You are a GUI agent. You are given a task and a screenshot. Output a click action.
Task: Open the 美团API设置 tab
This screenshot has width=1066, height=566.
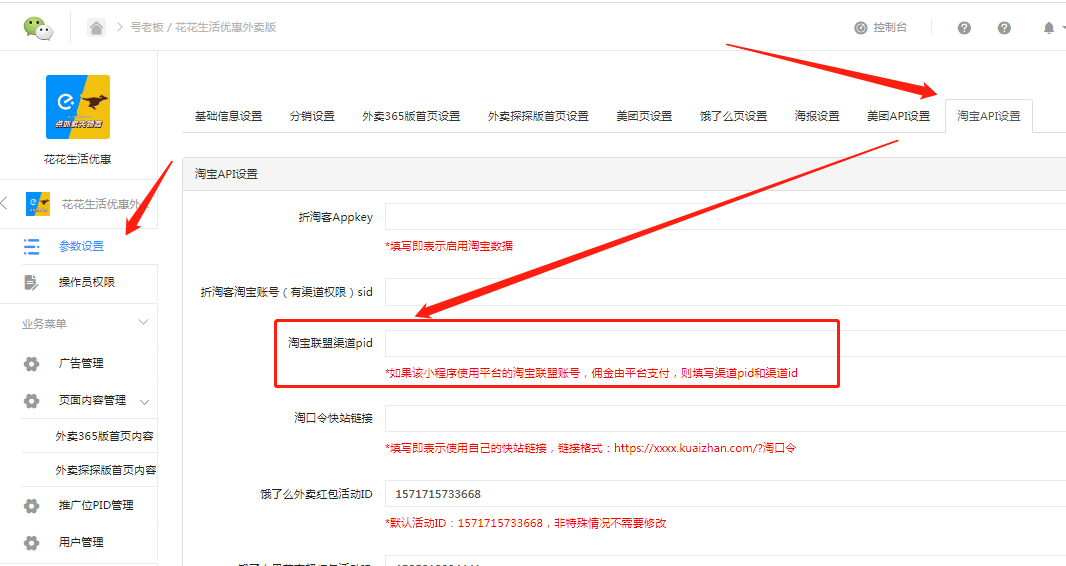point(898,116)
